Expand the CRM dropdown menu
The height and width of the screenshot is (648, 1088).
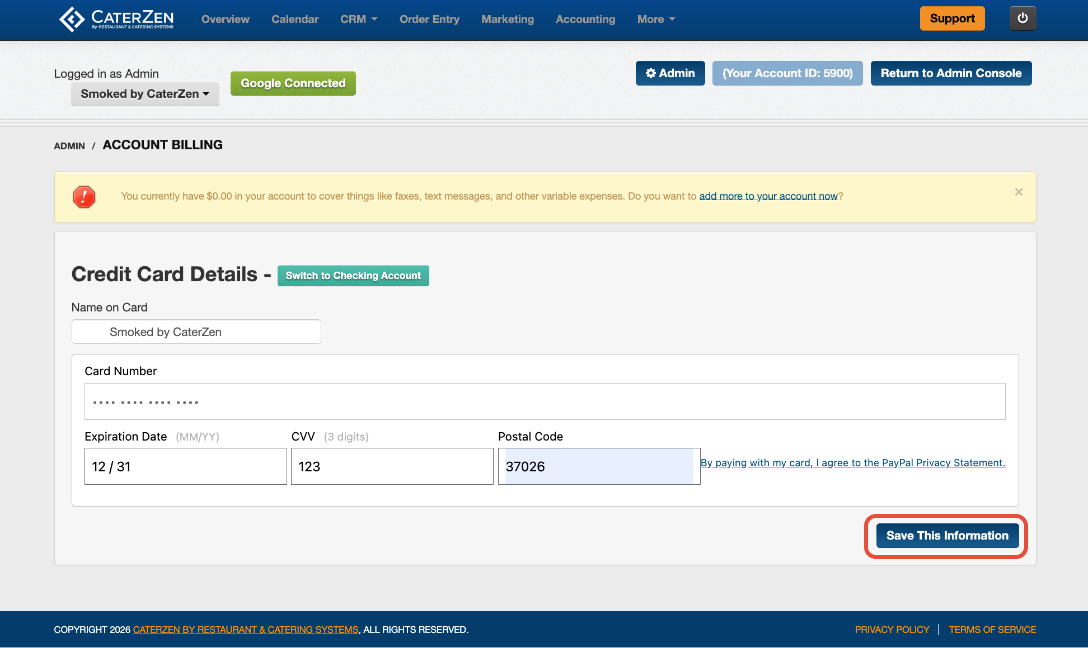pos(359,19)
